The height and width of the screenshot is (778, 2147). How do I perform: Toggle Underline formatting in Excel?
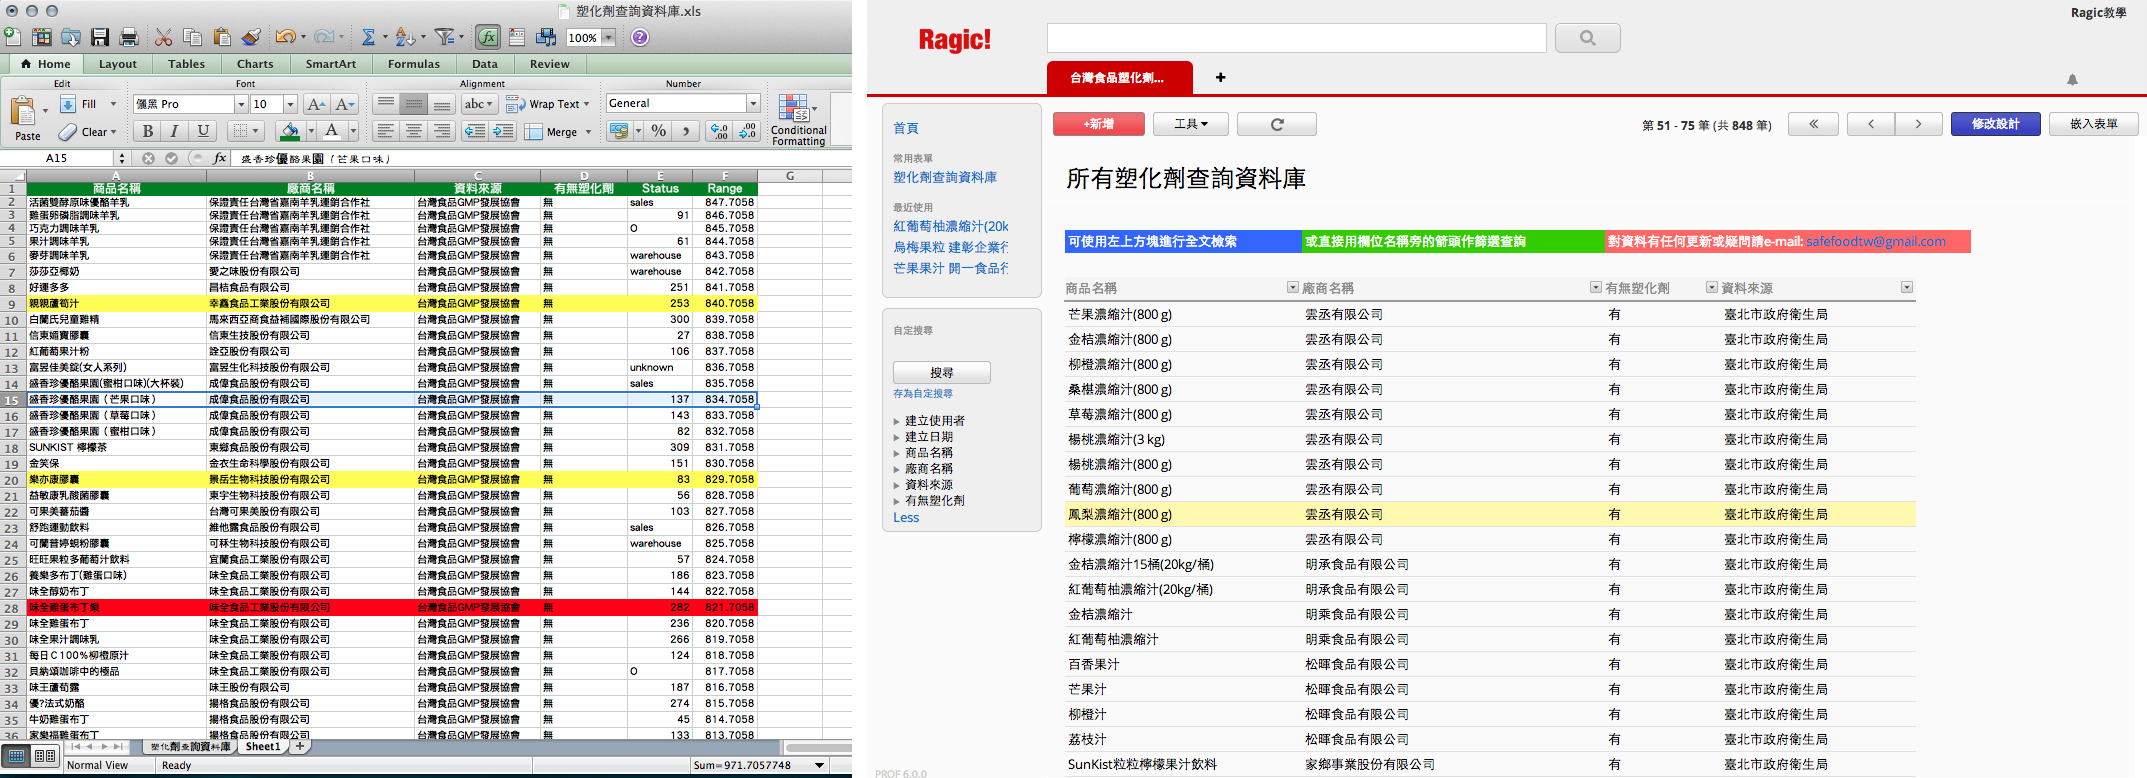tap(204, 131)
